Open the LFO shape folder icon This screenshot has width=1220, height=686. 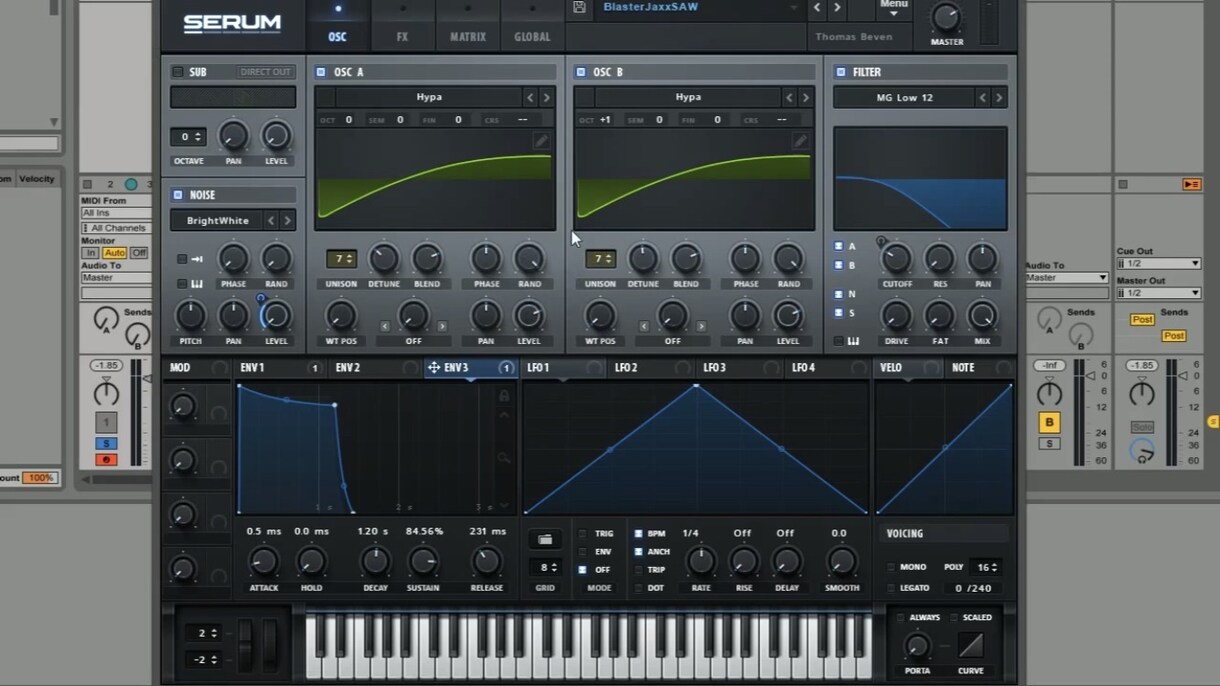[544, 539]
